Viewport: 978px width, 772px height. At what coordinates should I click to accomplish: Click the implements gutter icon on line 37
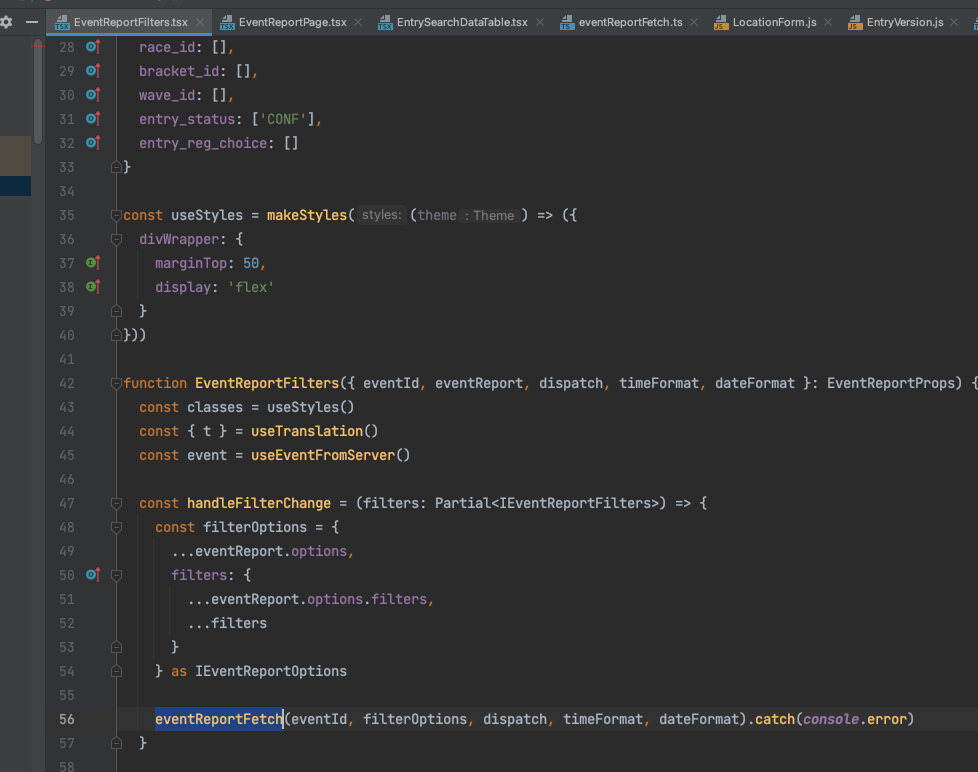93,263
